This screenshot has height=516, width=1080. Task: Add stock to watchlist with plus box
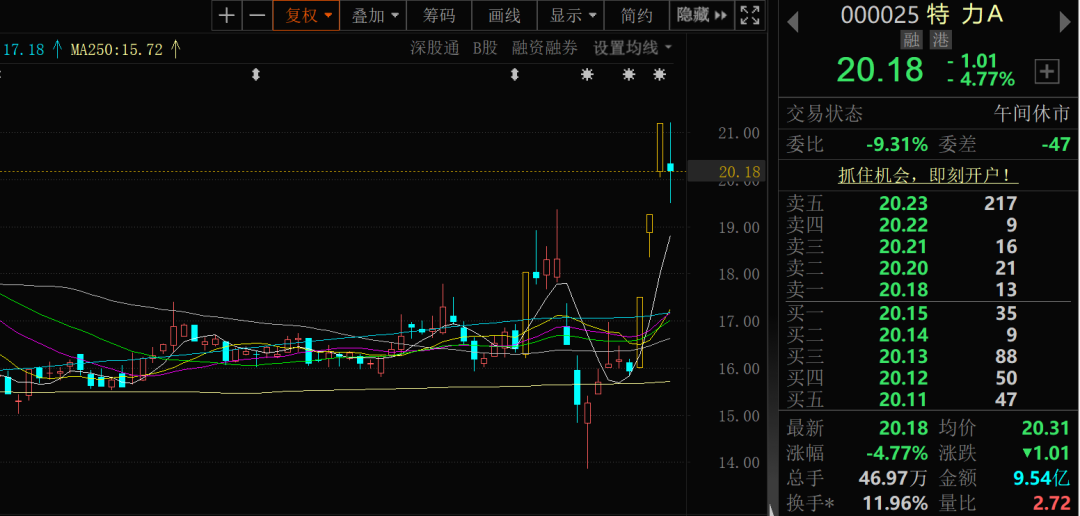[1047, 71]
